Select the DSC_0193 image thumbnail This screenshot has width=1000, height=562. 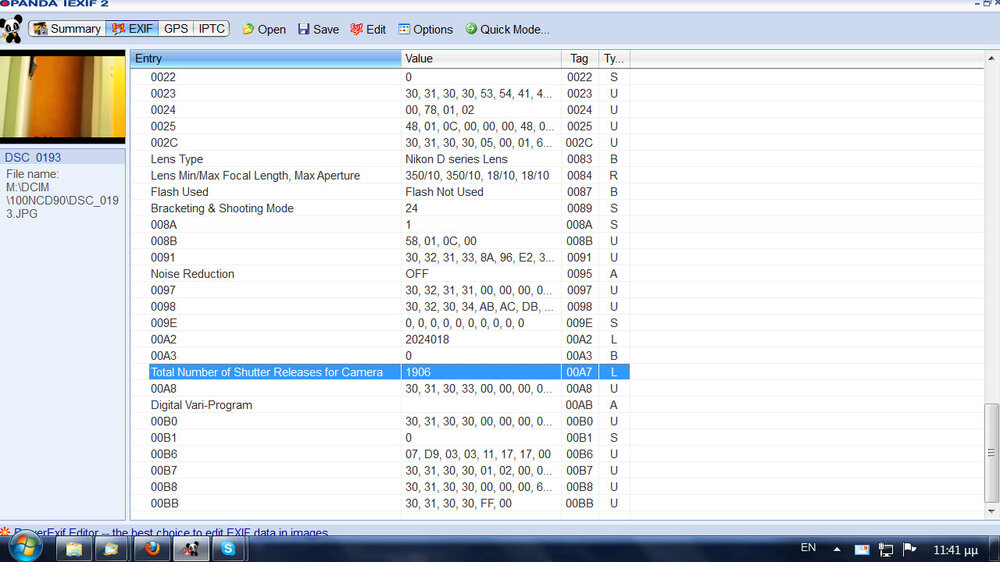(63, 97)
